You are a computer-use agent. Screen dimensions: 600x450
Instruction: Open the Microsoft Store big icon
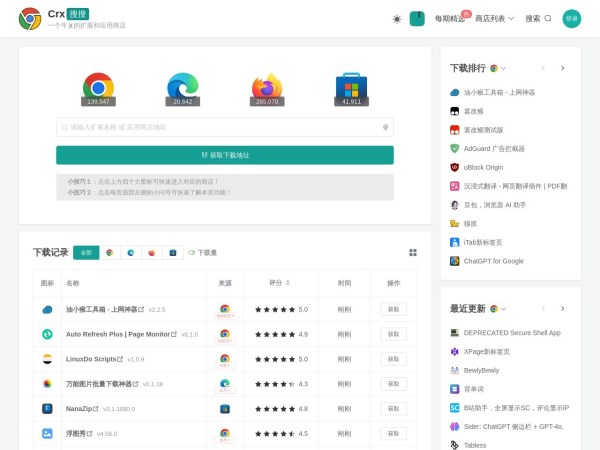(x=351, y=89)
